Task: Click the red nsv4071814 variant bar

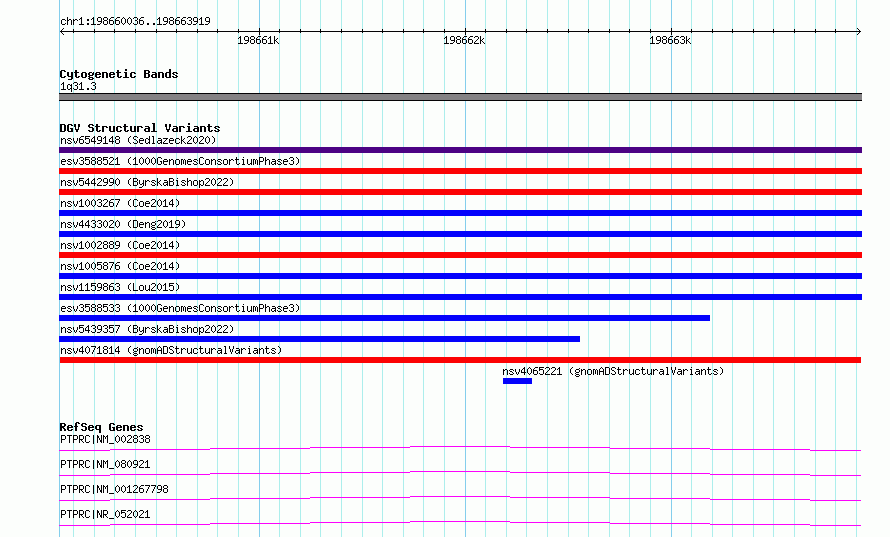Action: click(x=460, y=360)
